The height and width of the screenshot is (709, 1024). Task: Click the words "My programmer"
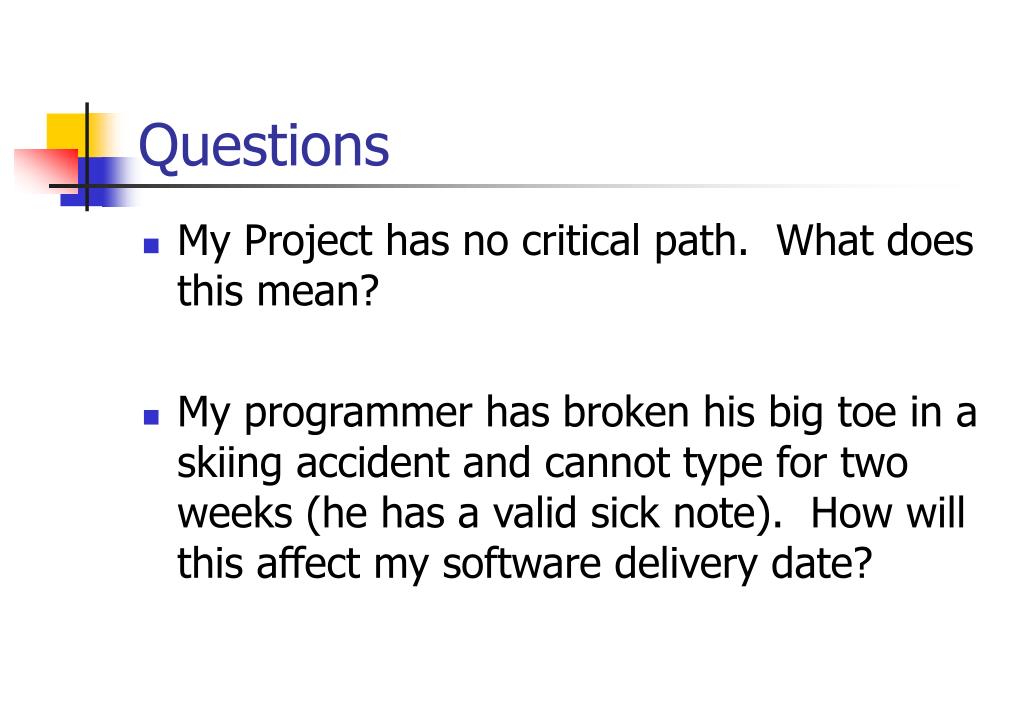pyautogui.click(x=325, y=414)
